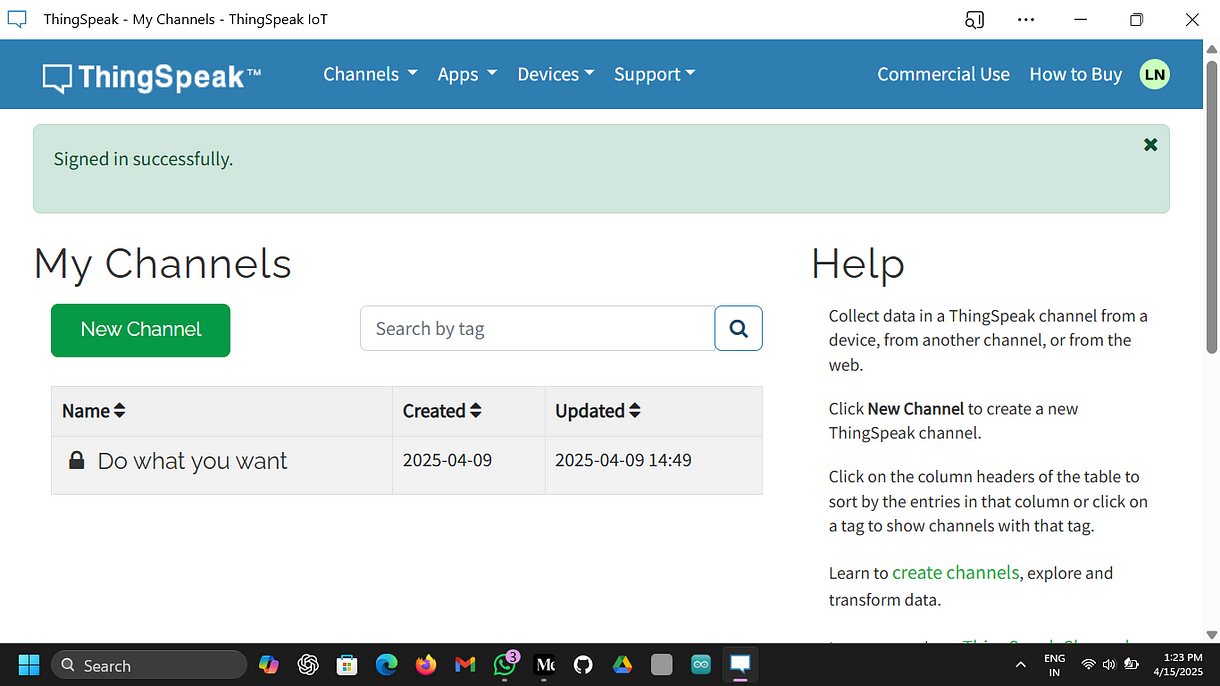Click the lock icon beside Do what you want
The height and width of the screenshot is (686, 1220).
(x=76, y=460)
